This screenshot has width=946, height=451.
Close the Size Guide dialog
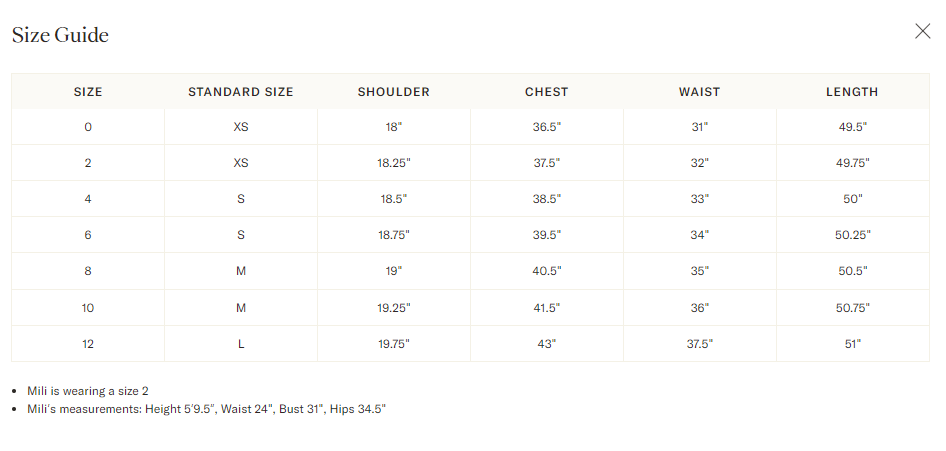pos(922,31)
